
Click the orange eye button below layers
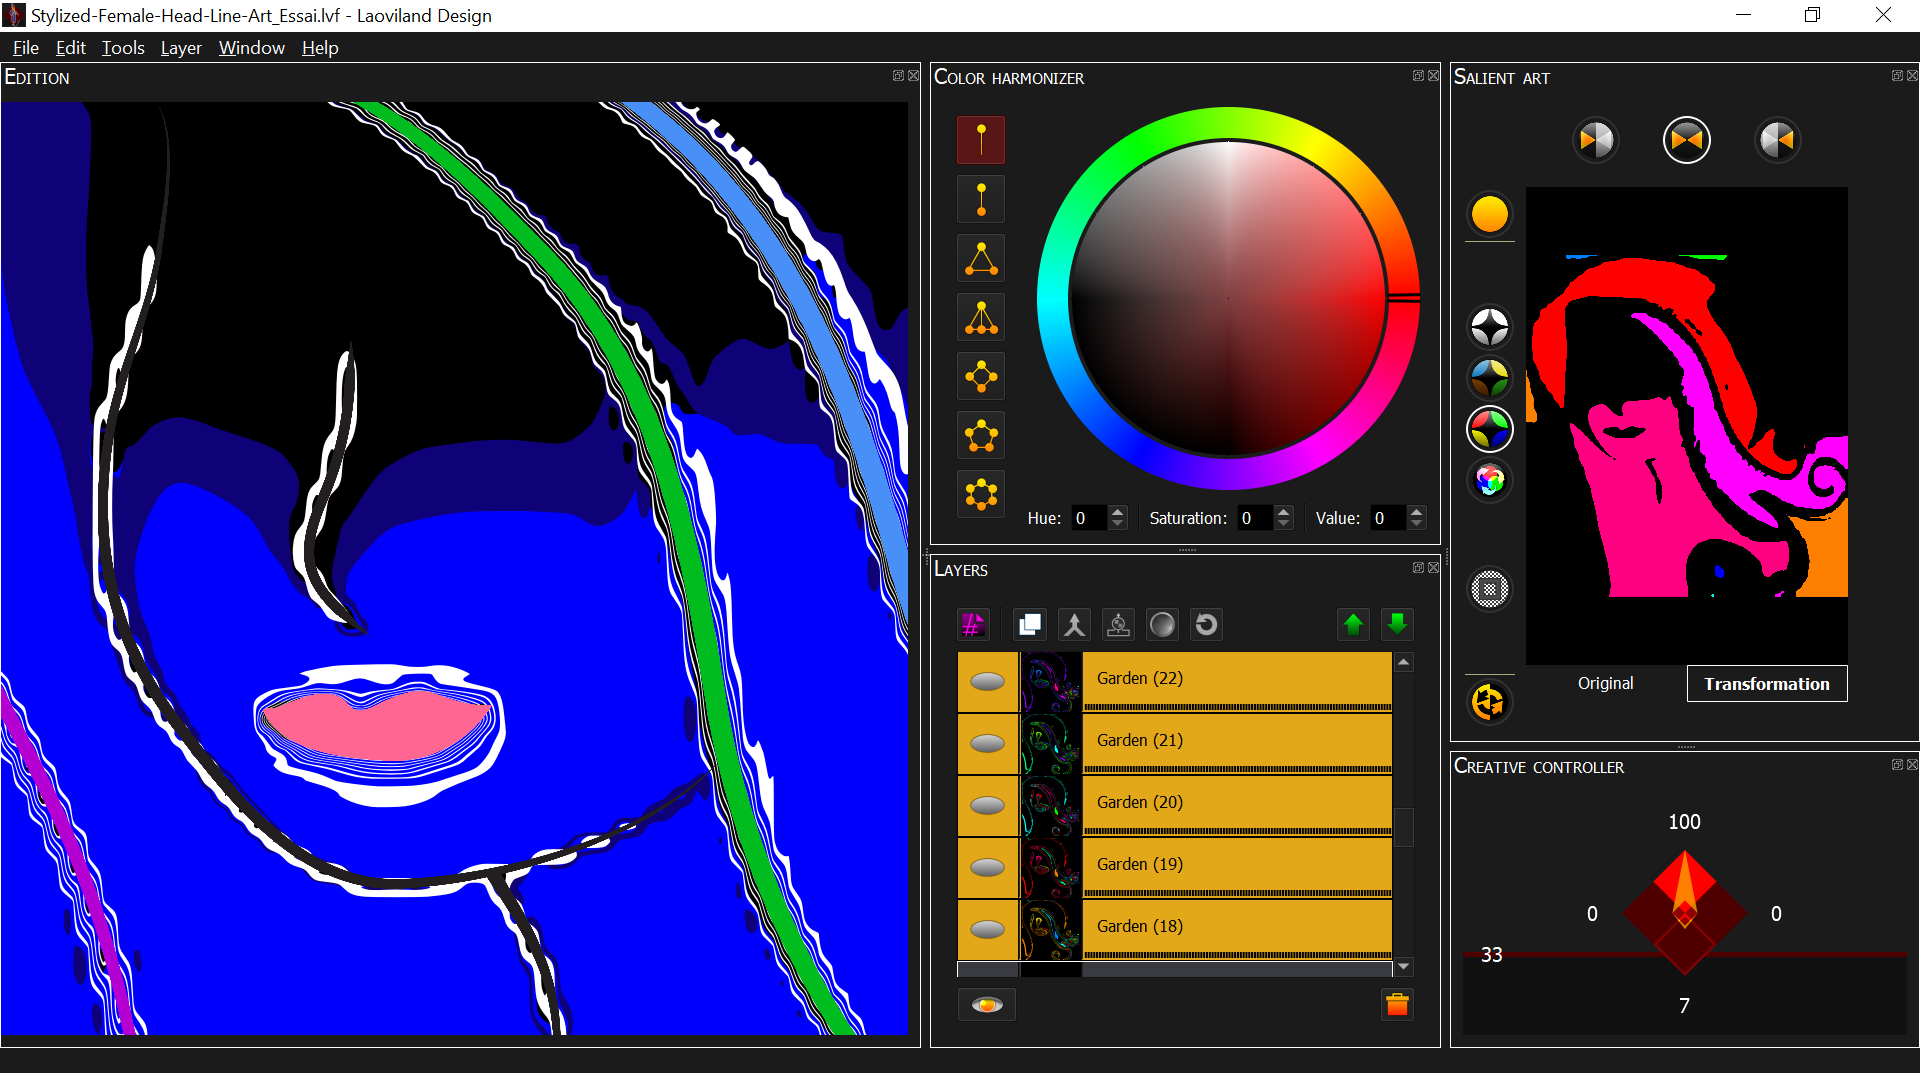pyautogui.click(x=987, y=1005)
